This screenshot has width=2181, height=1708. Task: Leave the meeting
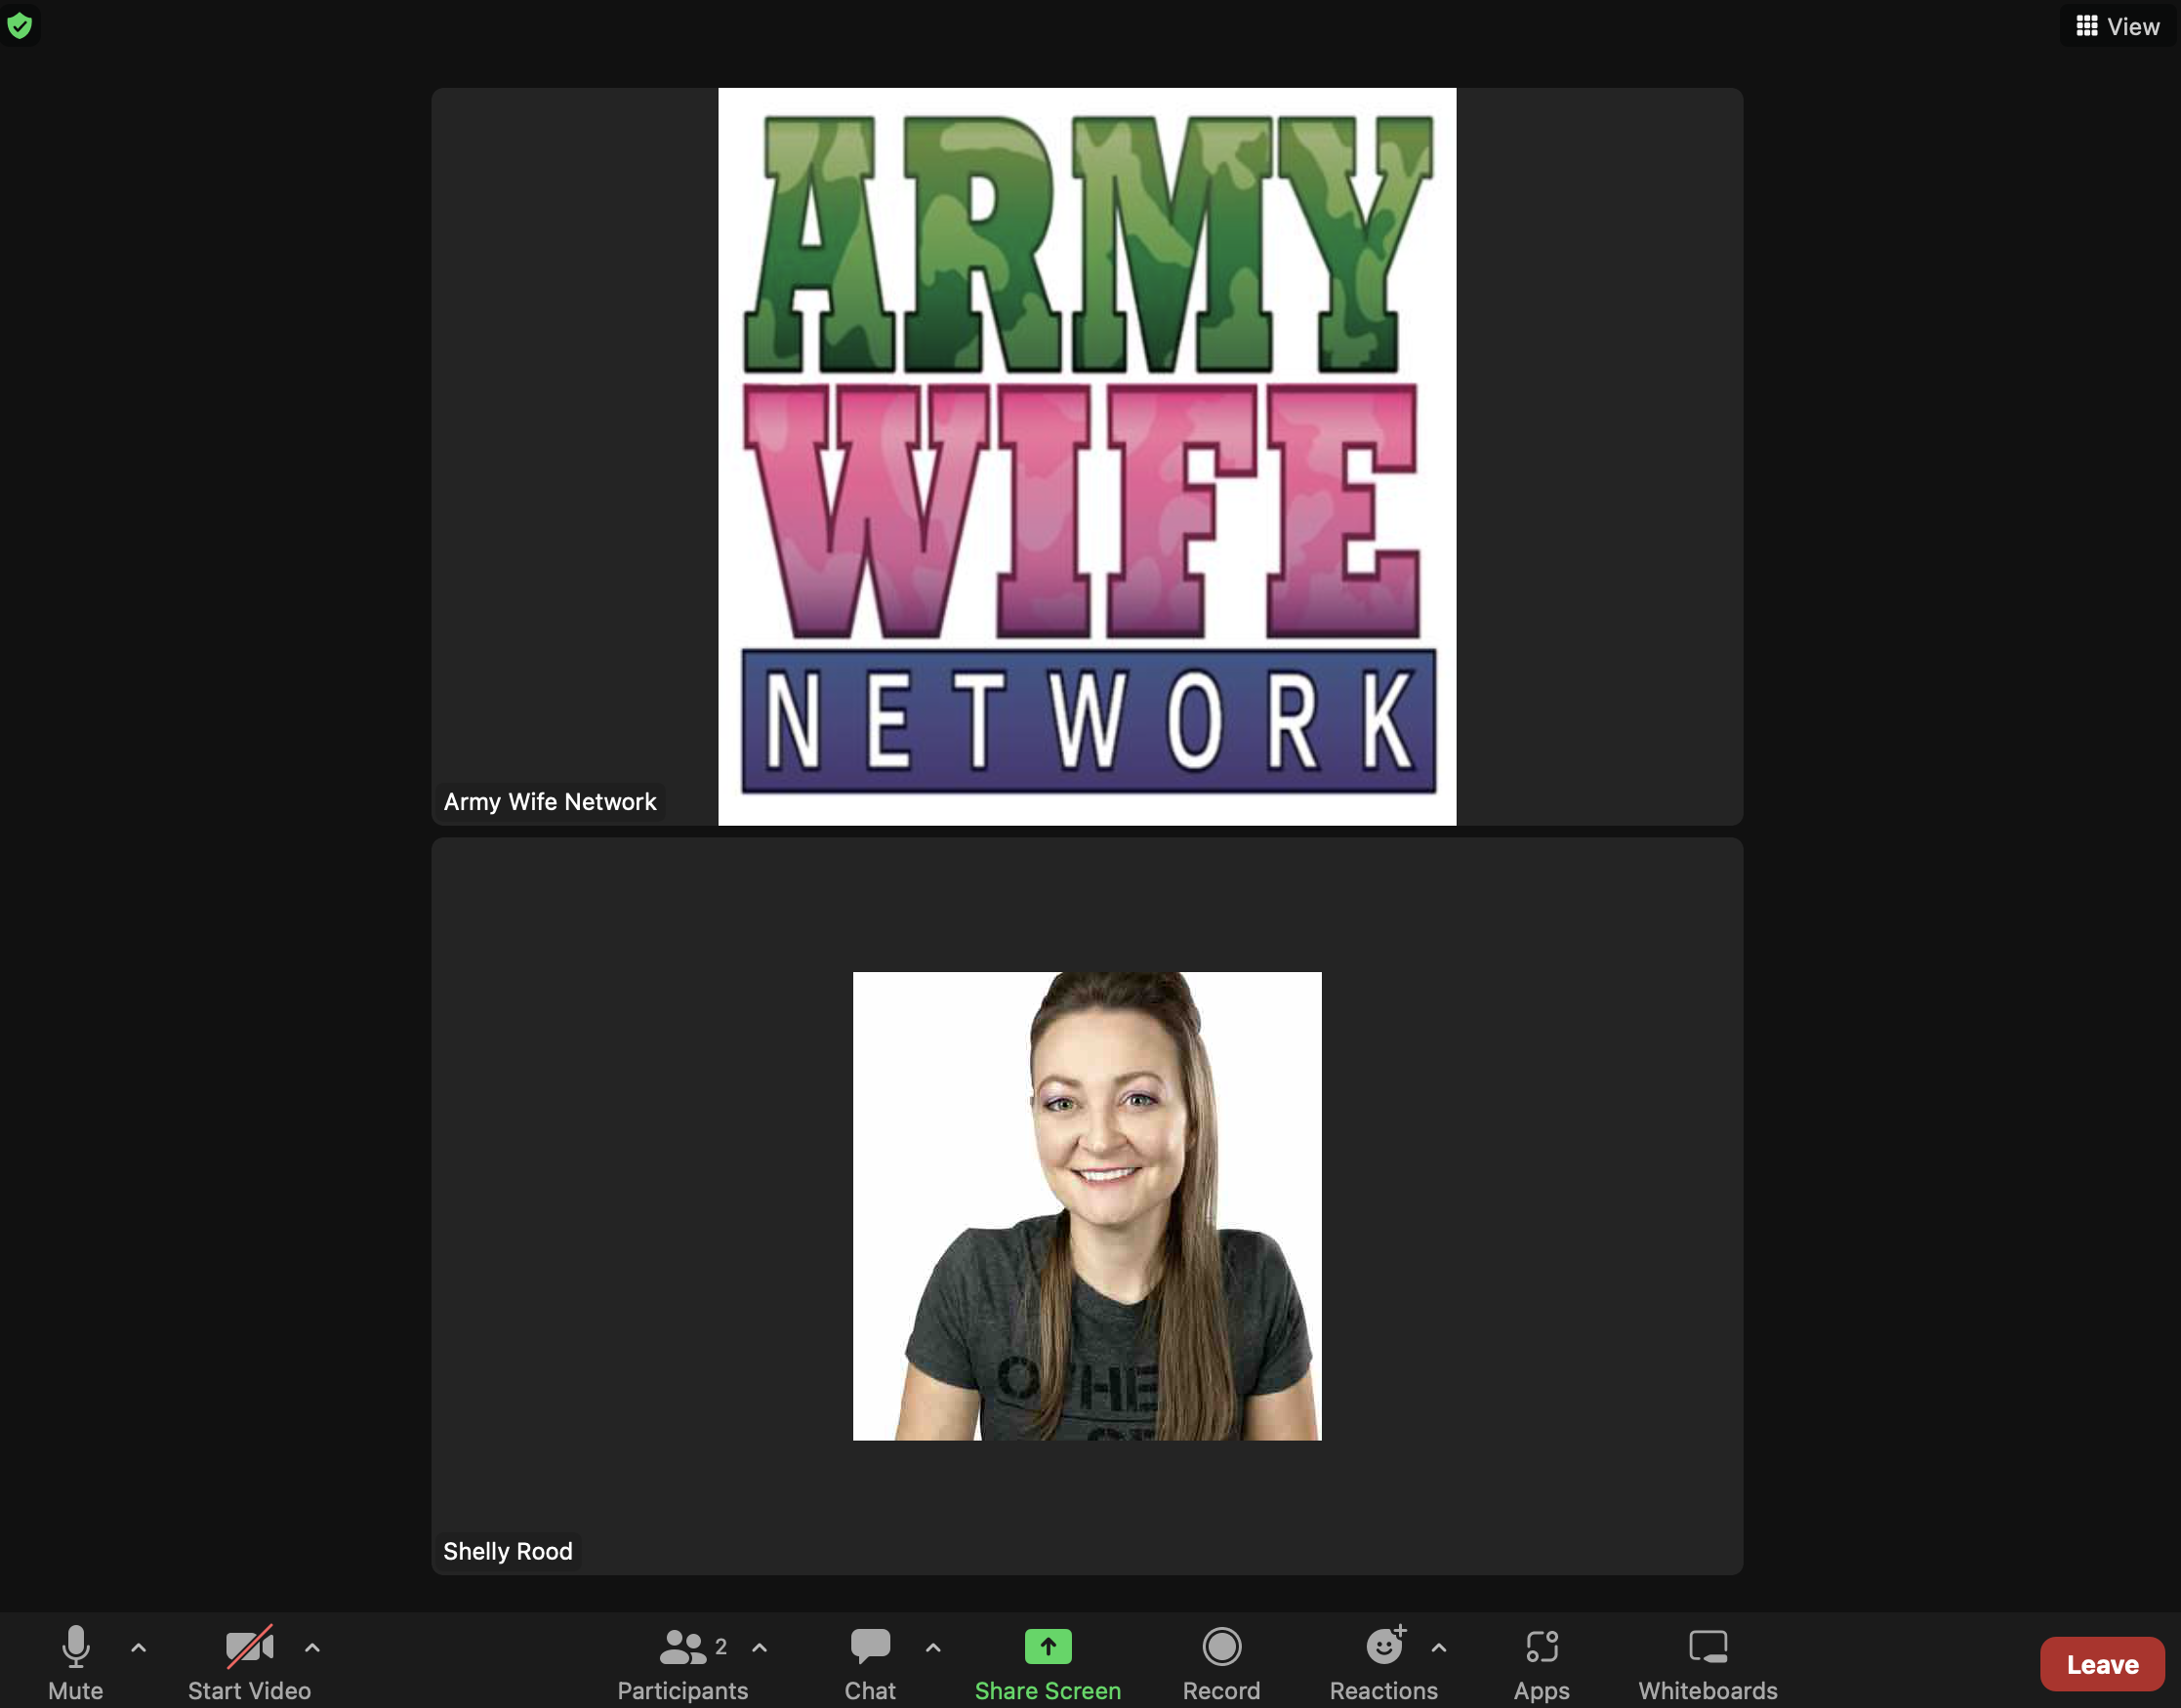(2102, 1664)
